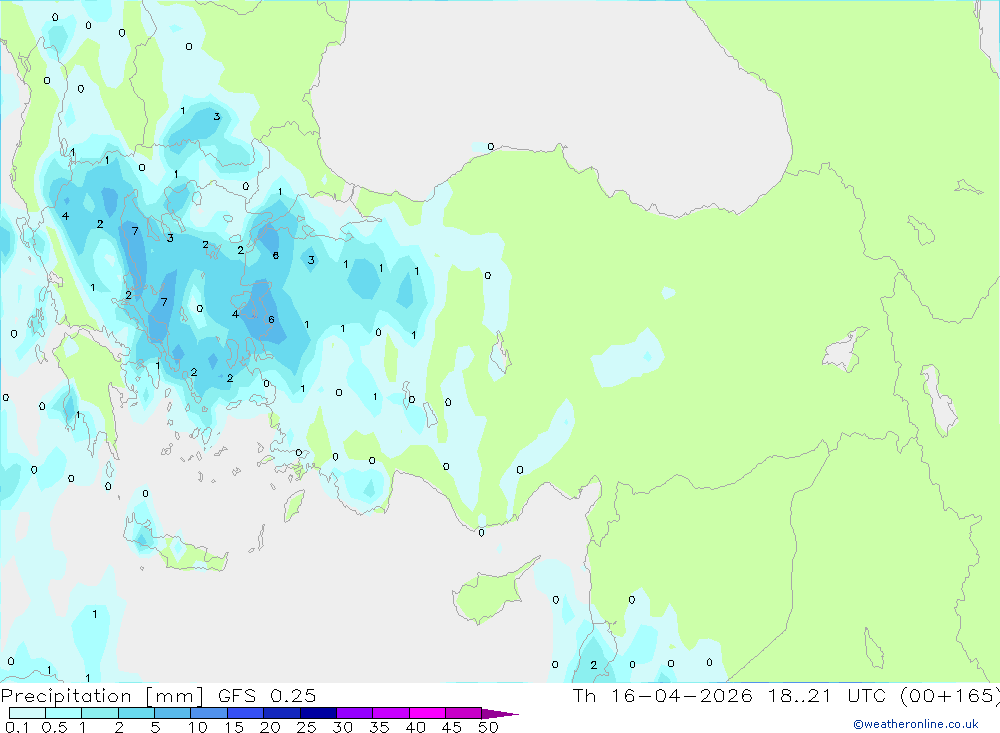Click the legend label '20'
This screenshot has height=733, width=1000.
click(270, 727)
